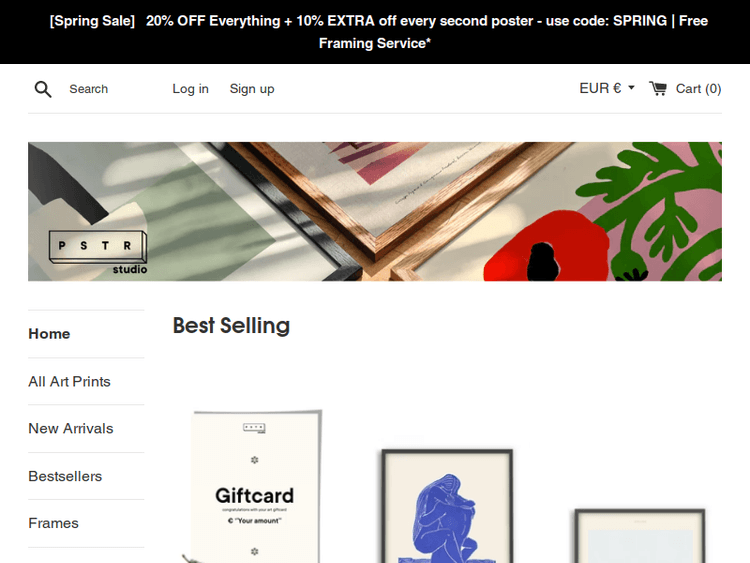Open the light blue framed print
The image size is (750, 563).
click(x=640, y=536)
